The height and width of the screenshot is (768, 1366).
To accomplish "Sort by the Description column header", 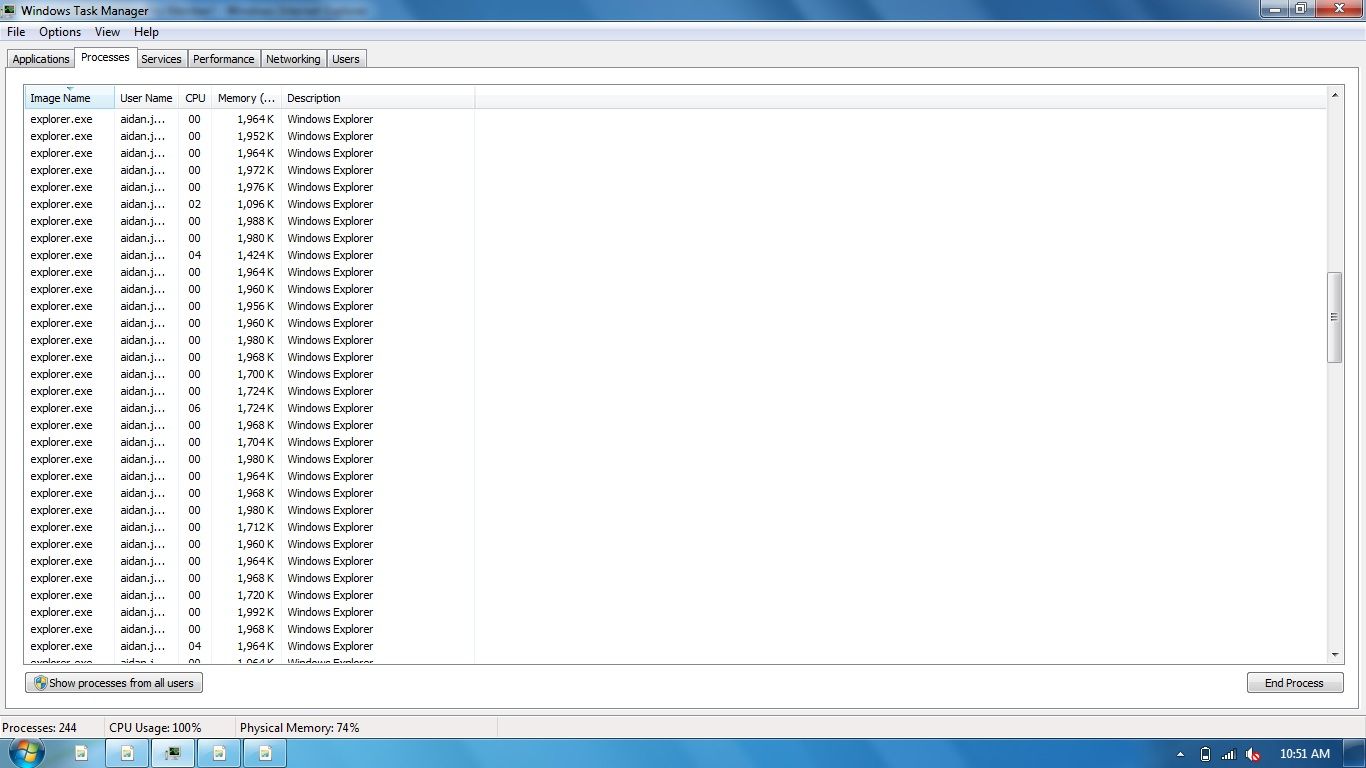I will pyautogui.click(x=378, y=98).
